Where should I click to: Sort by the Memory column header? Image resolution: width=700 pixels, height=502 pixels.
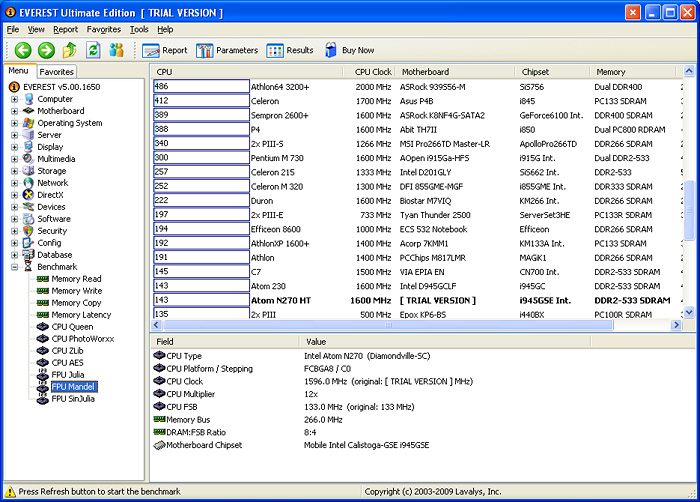[x=633, y=72]
